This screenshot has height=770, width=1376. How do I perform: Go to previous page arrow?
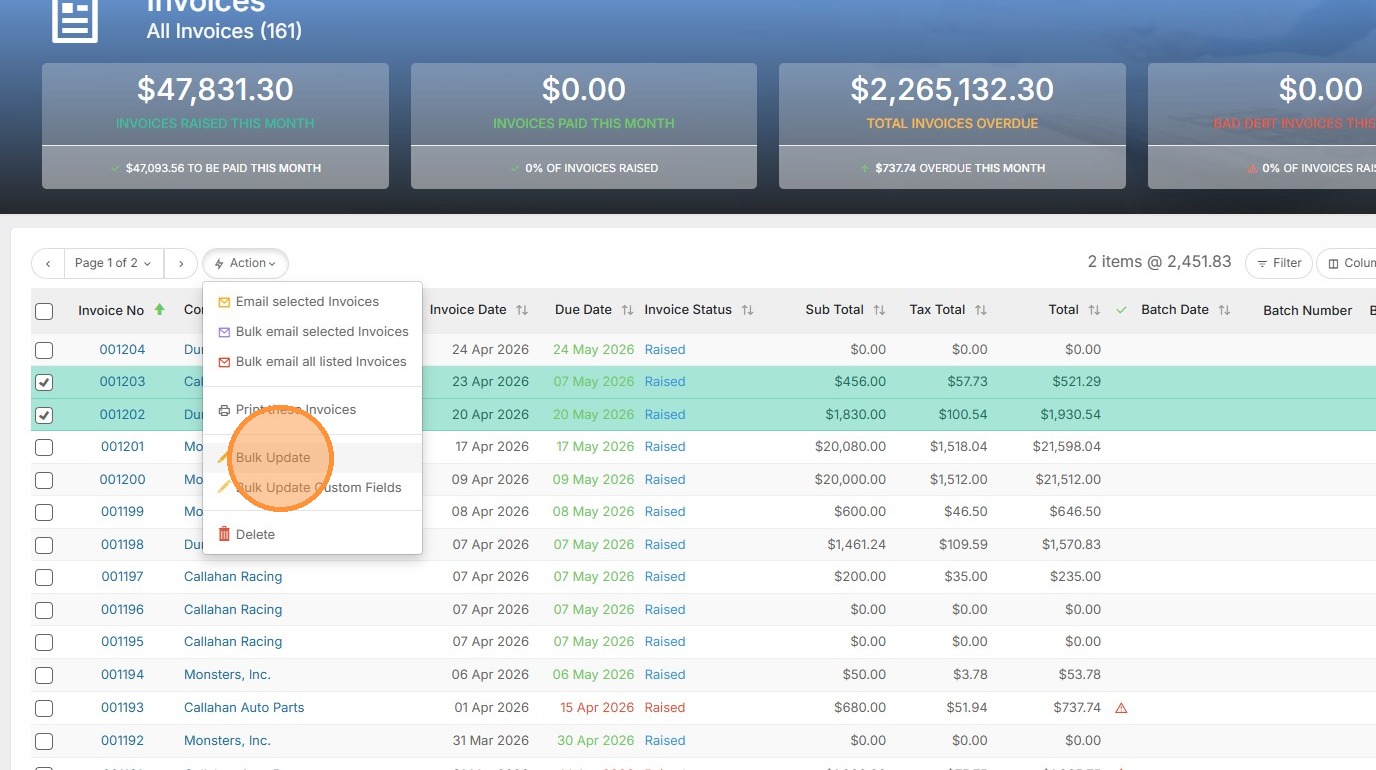pyautogui.click(x=48, y=263)
